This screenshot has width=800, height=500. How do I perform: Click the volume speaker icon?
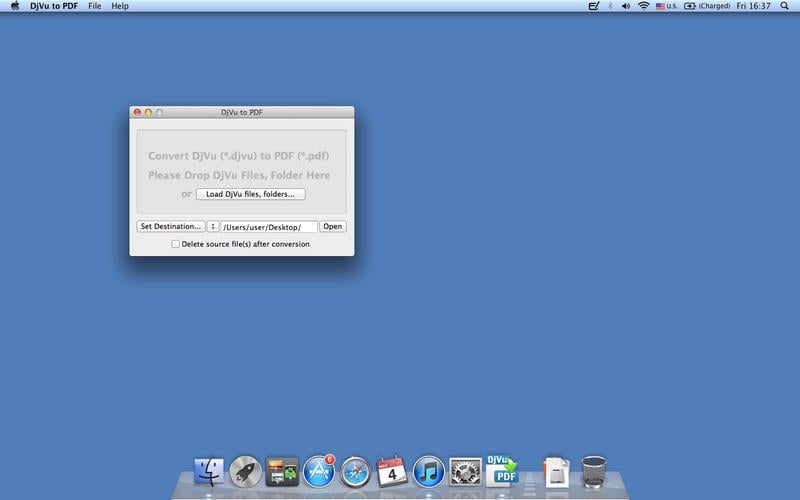coord(626,6)
